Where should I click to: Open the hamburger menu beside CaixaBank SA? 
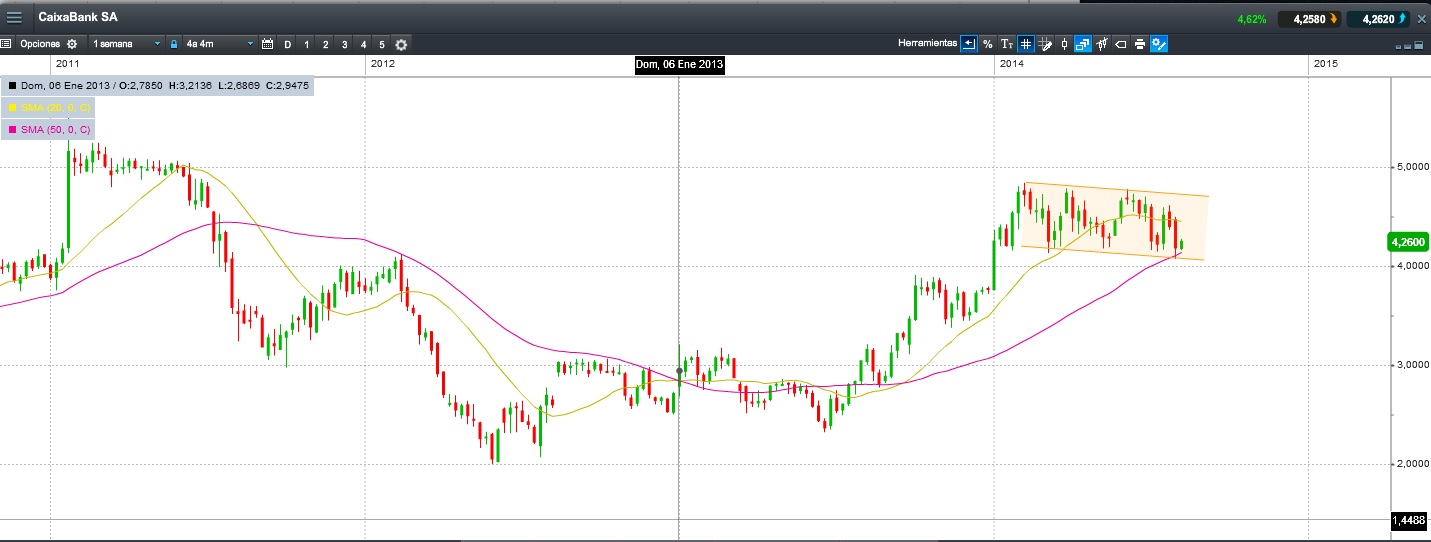[x=14, y=17]
